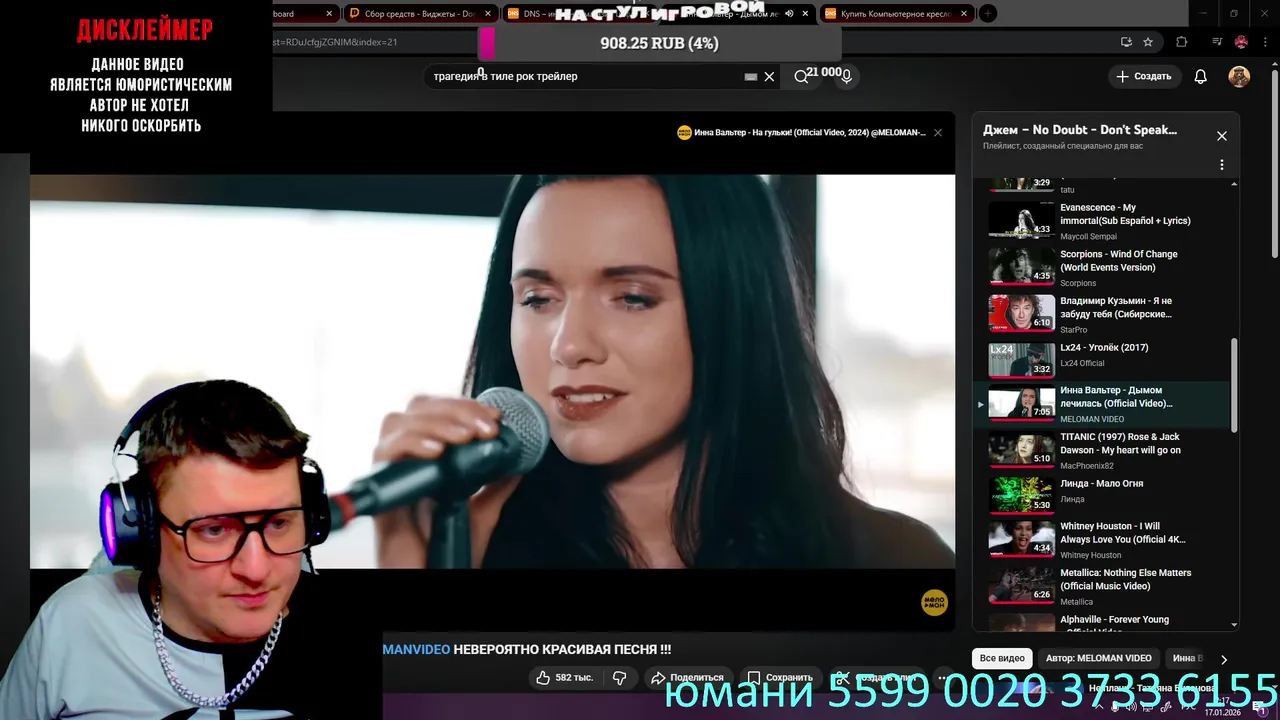This screenshot has height=720, width=1280.
Task: Open the three-dot more actions under video
Action: pyautogui.click(x=941, y=677)
